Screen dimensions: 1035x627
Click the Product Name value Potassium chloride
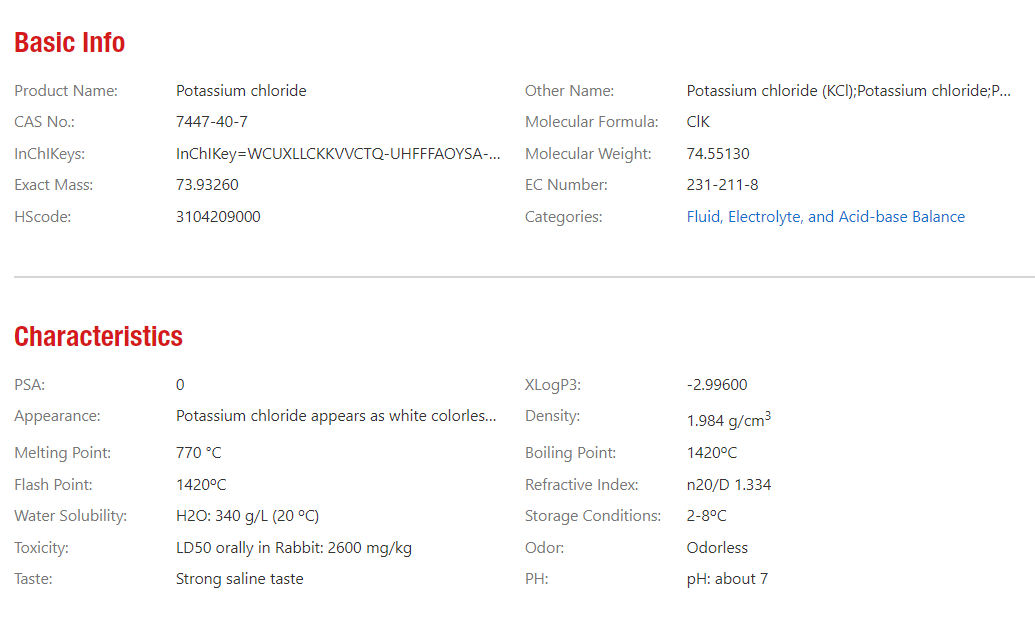coord(241,91)
